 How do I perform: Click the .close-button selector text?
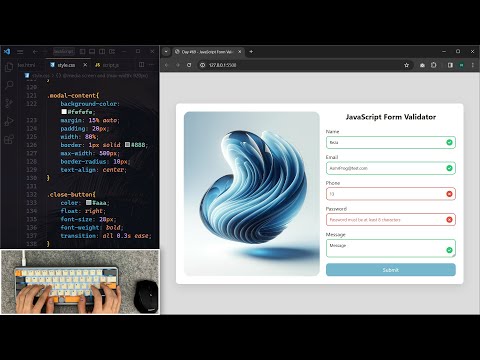[70, 194]
